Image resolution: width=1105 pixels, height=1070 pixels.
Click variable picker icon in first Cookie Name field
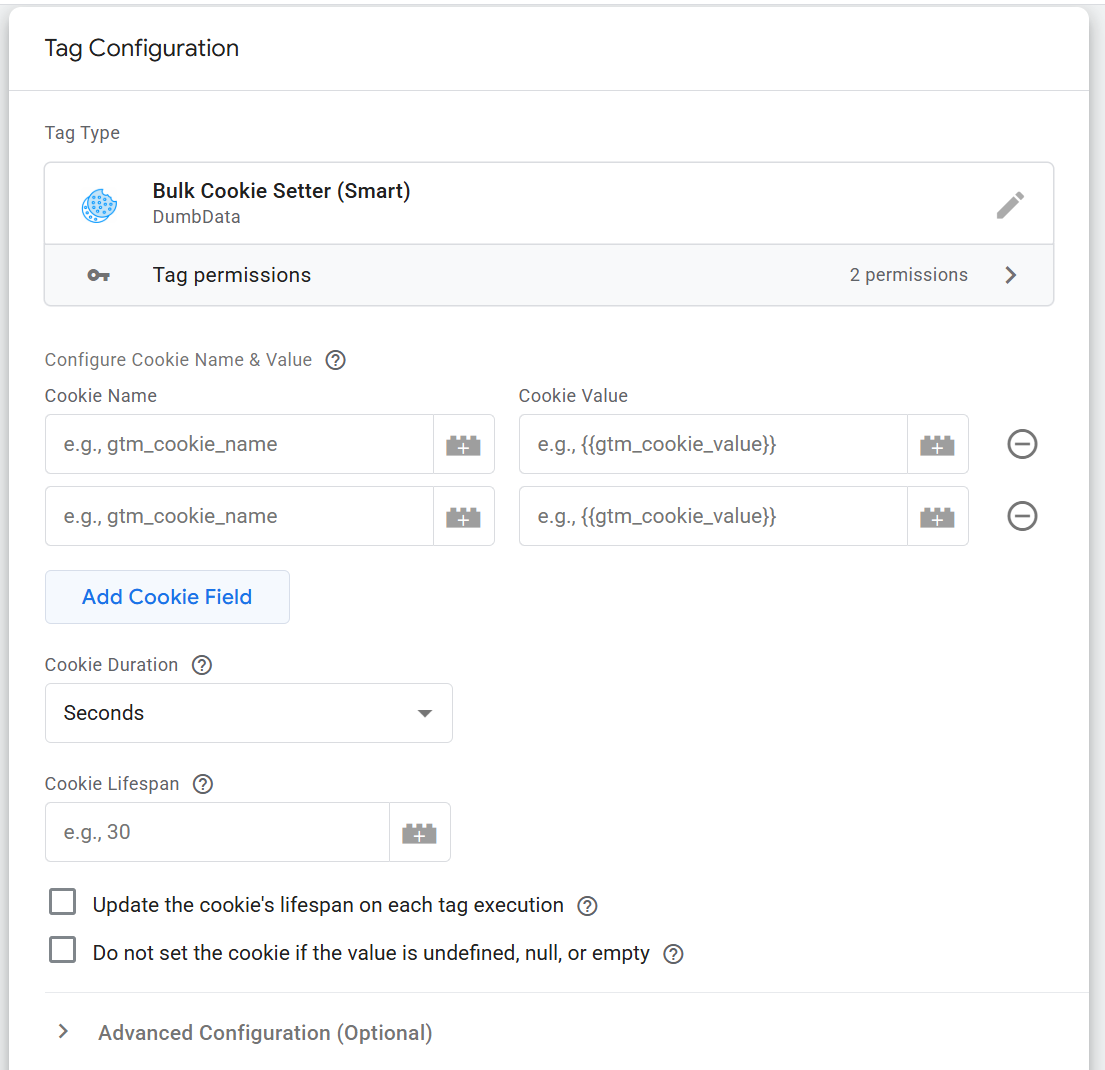463,445
